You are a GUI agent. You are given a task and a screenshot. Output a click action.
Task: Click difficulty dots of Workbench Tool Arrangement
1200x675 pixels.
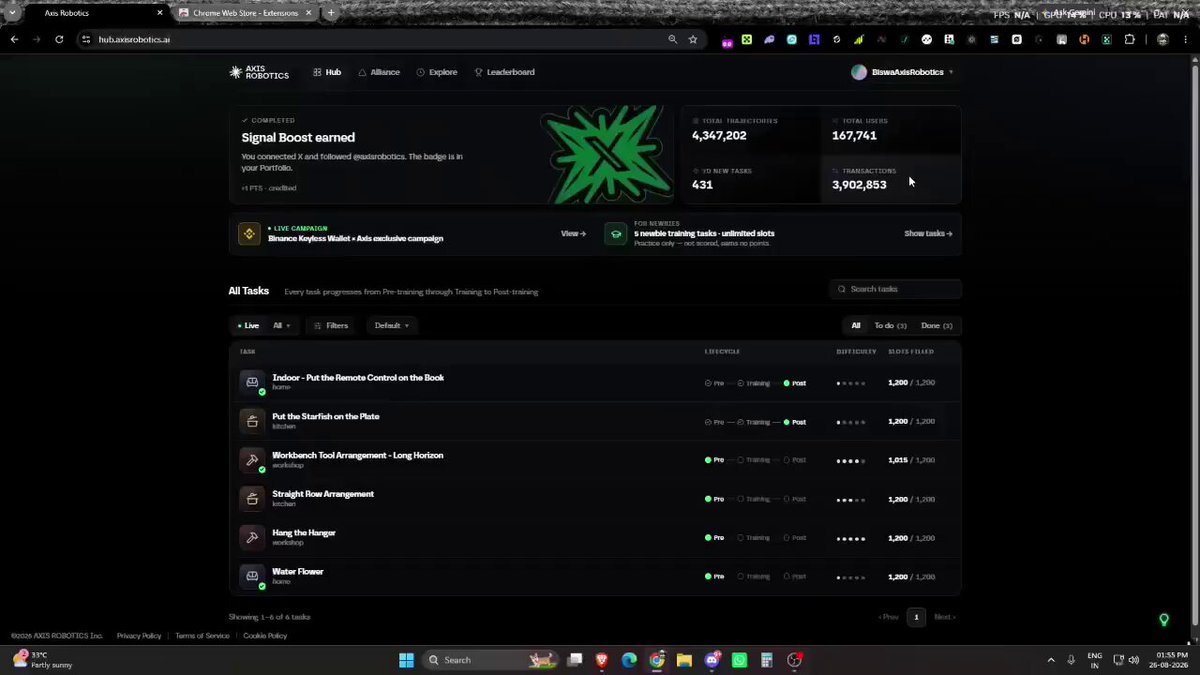coord(851,461)
